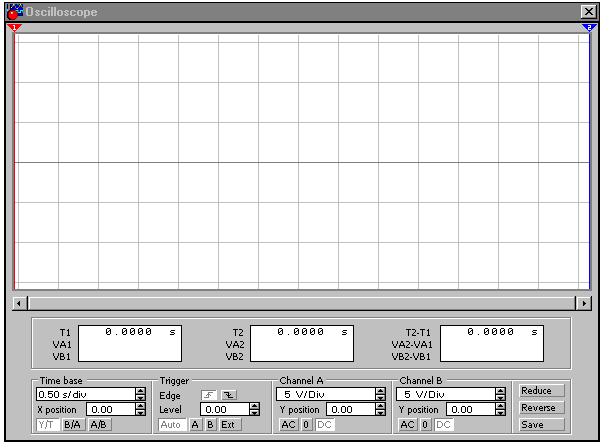
Task: Click the left arrow of the horizontal scrollbar
Action: 19,303
